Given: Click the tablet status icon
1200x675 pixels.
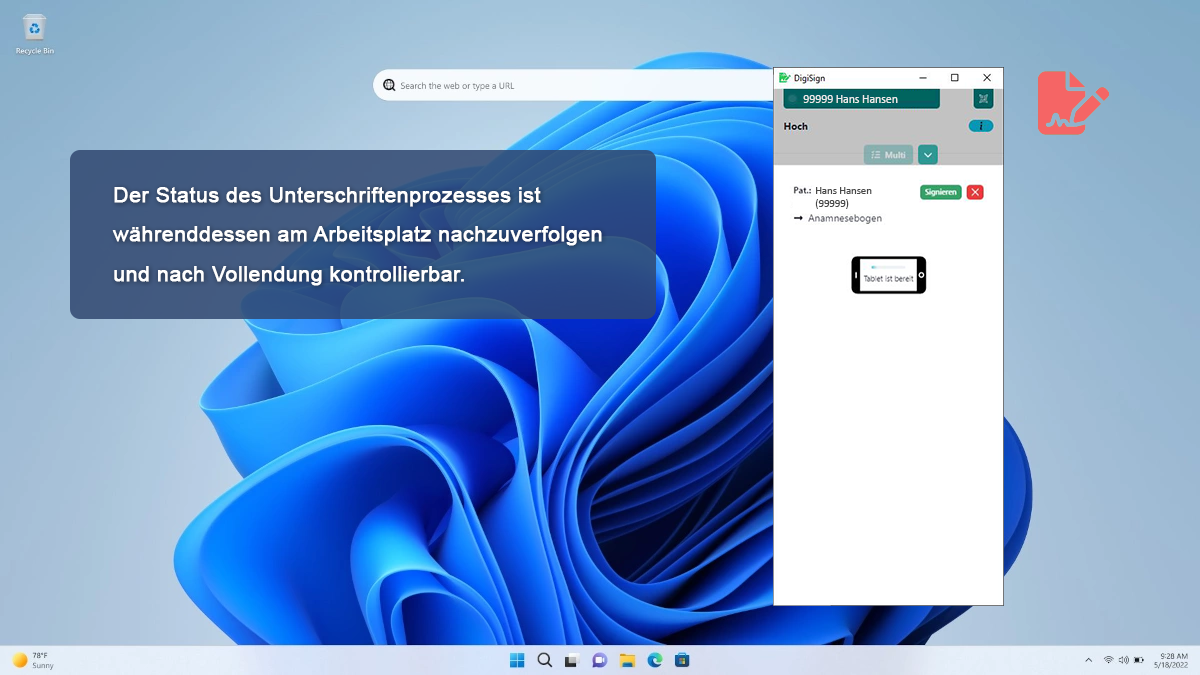Looking at the screenshot, I should click(888, 275).
